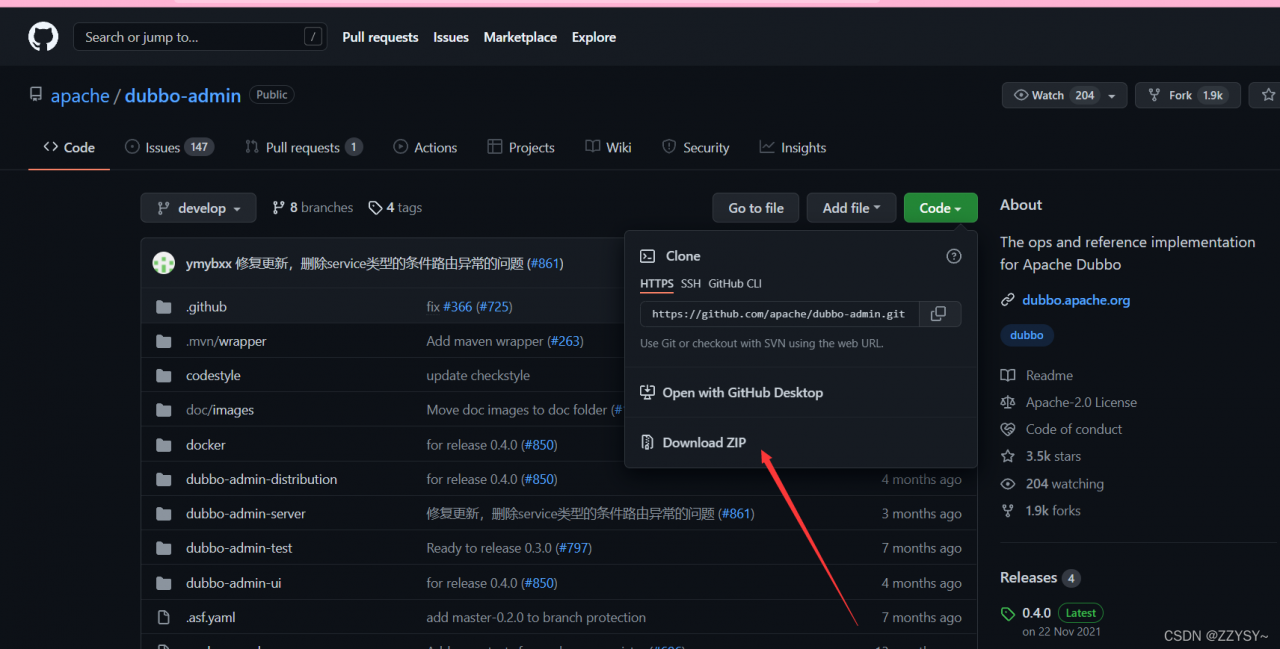Go to the Fork 1.9k button
Image resolution: width=1280 pixels, height=649 pixels.
[1188, 95]
